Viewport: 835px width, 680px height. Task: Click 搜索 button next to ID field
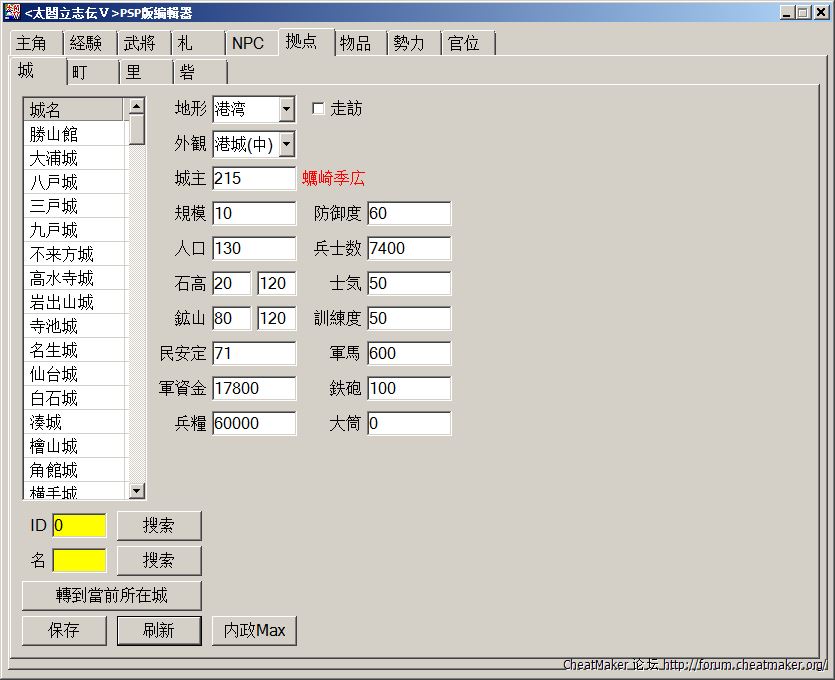(x=159, y=525)
